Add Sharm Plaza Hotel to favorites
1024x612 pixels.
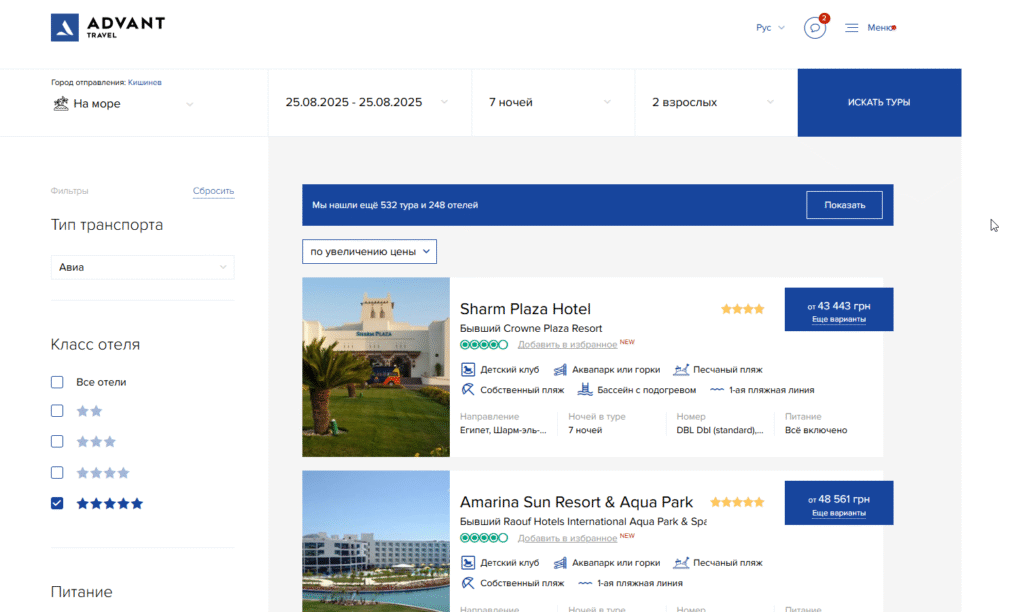[567, 344]
